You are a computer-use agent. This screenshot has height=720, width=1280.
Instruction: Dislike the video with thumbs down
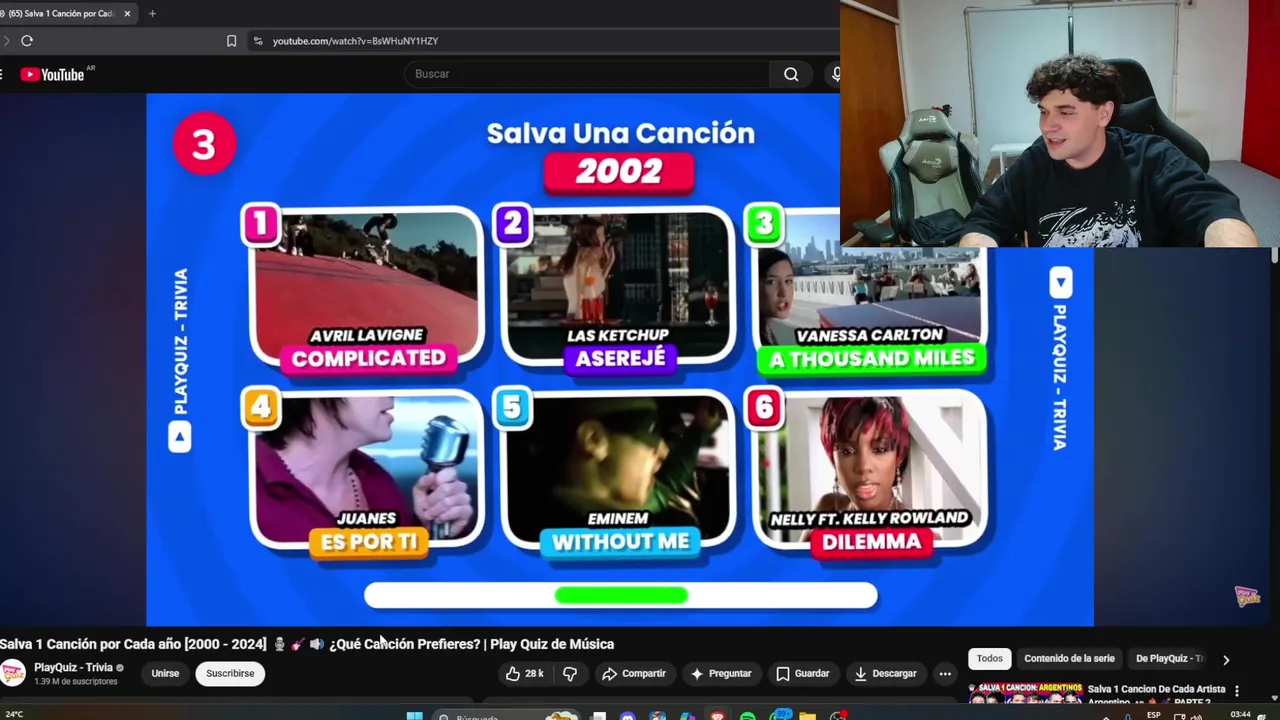pos(570,674)
